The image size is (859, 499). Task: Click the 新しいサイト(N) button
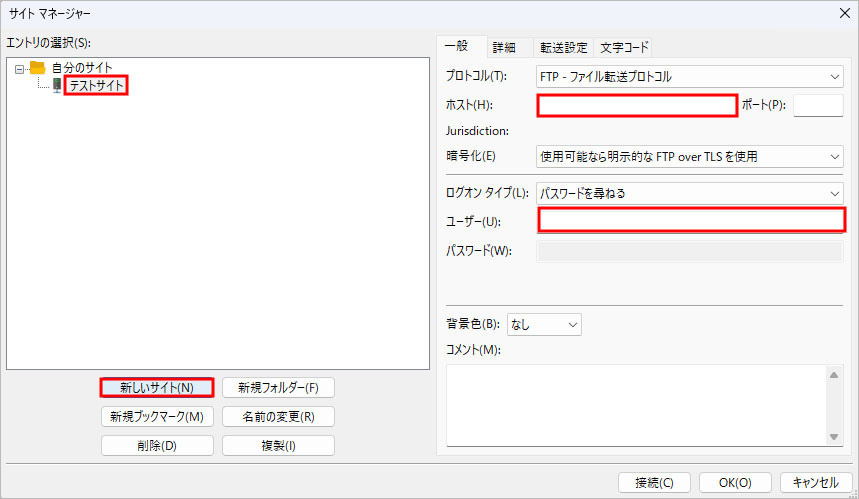tap(157, 388)
